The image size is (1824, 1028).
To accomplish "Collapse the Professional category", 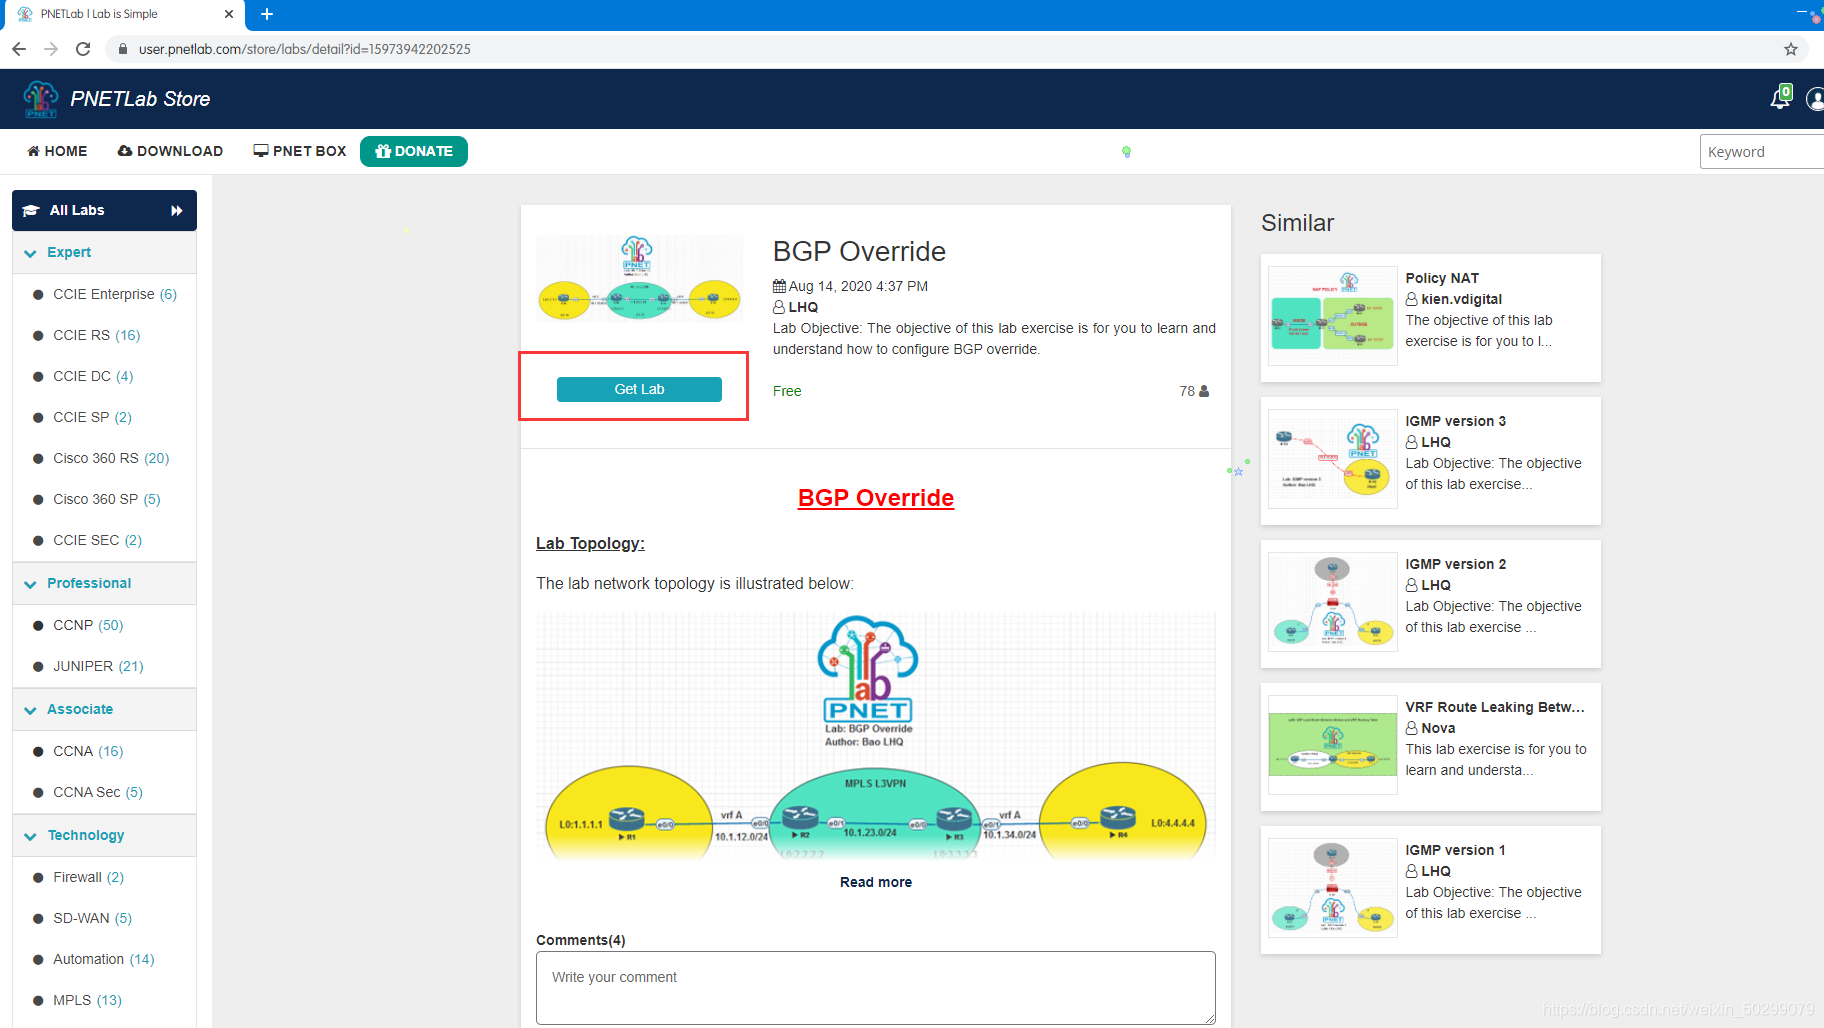I will tap(104, 583).
